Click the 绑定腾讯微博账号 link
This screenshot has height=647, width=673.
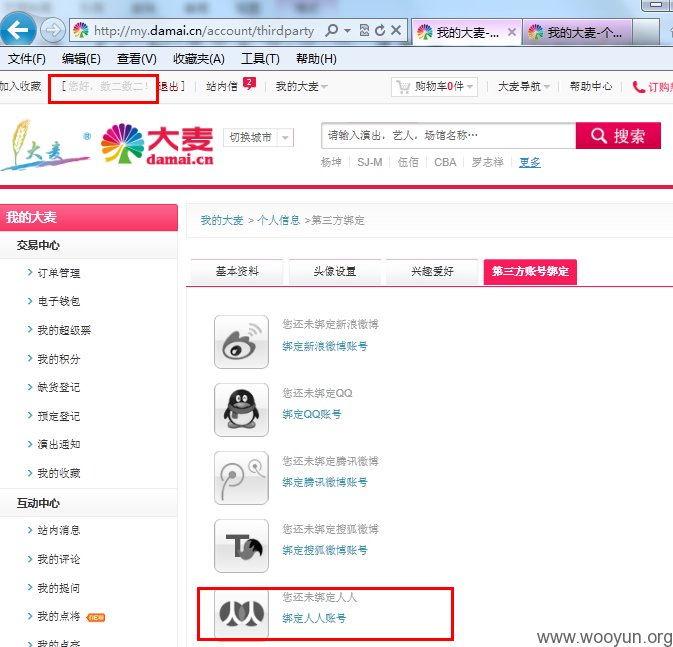pyautogui.click(x=325, y=482)
